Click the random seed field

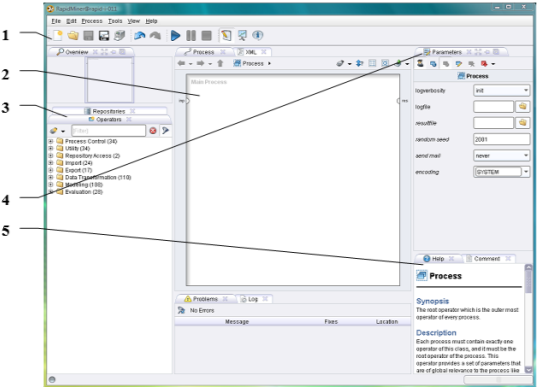501,139
